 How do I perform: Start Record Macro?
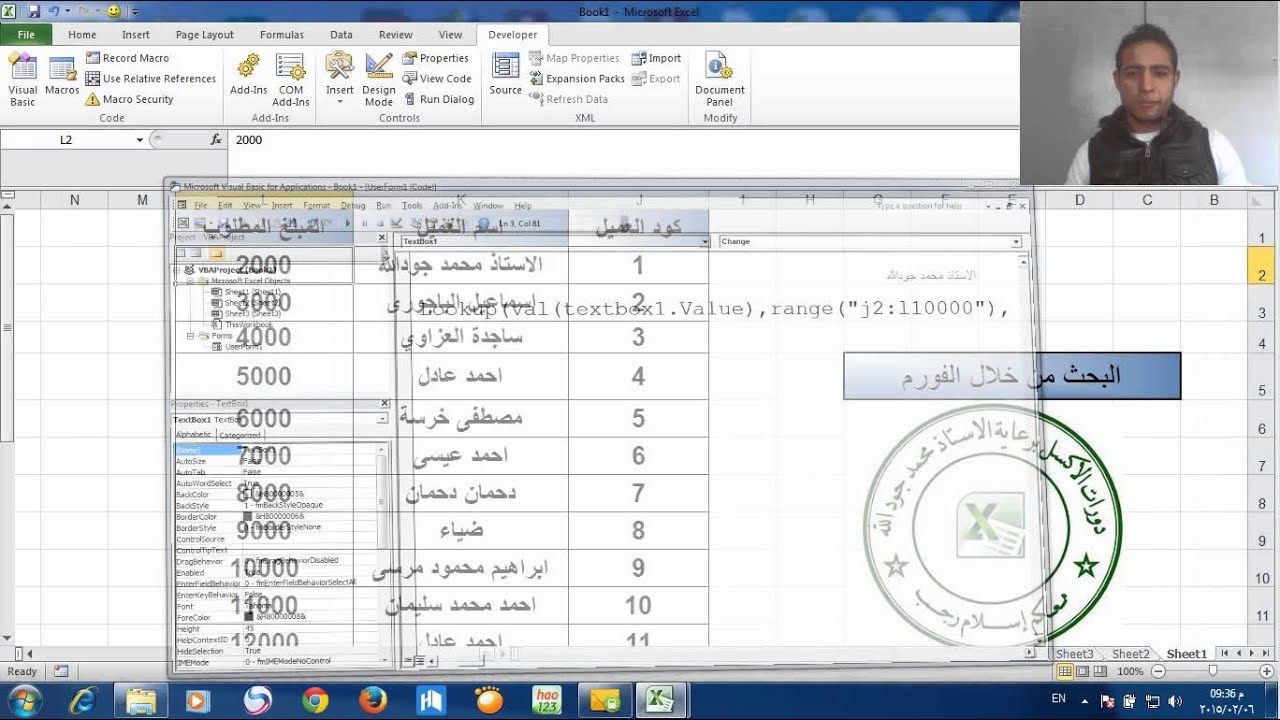[127, 58]
